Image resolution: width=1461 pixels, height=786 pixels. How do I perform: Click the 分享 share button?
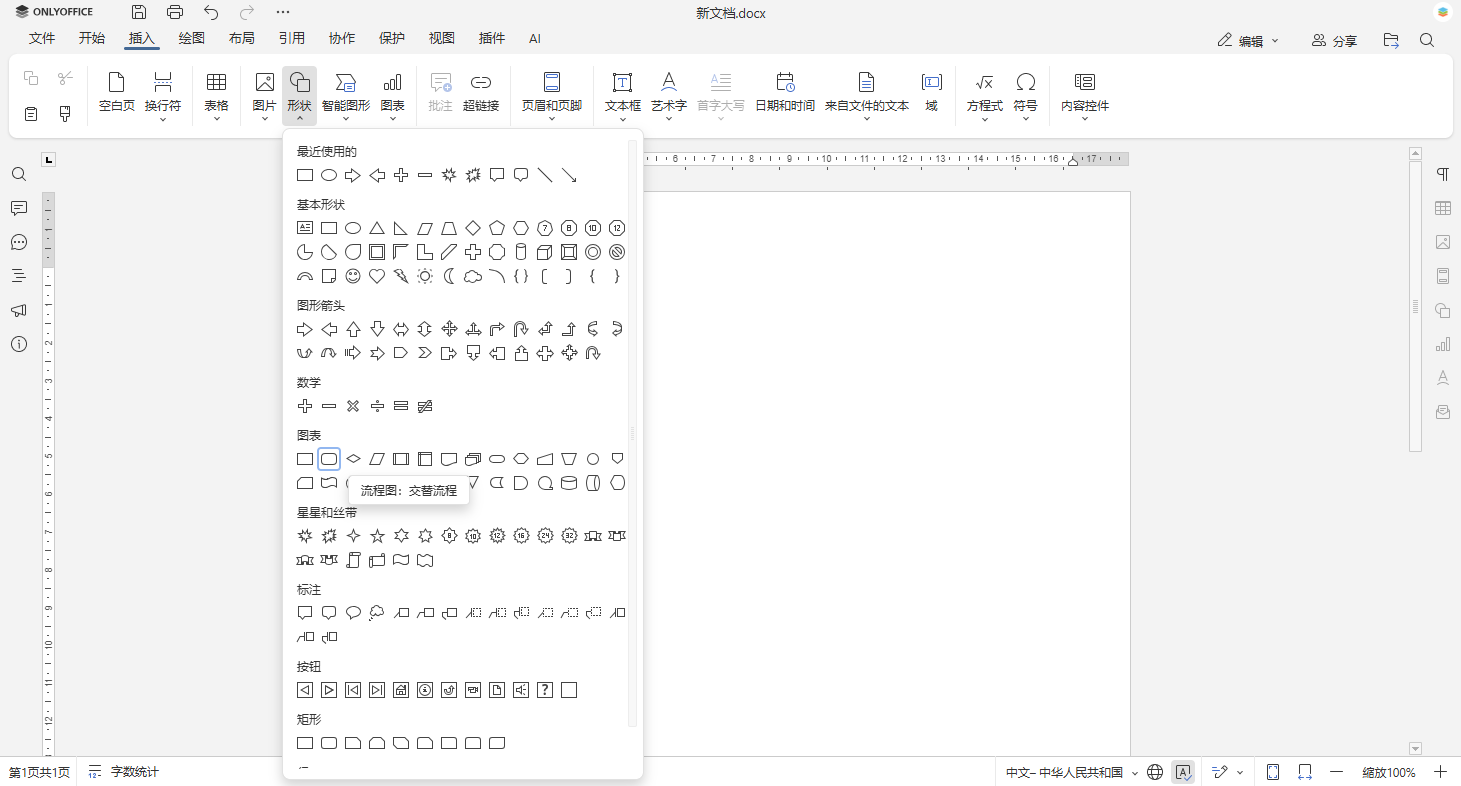(x=1334, y=41)
